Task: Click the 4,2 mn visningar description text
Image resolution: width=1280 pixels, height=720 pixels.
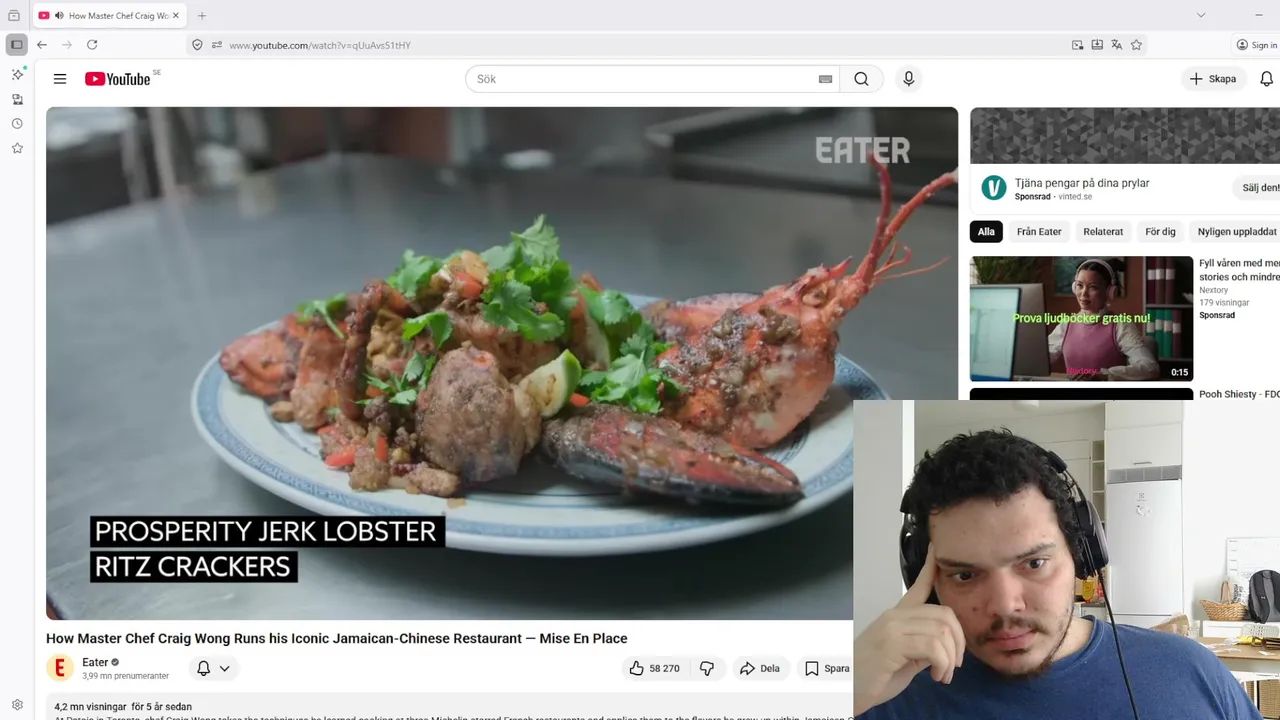Action: [123, 707]
